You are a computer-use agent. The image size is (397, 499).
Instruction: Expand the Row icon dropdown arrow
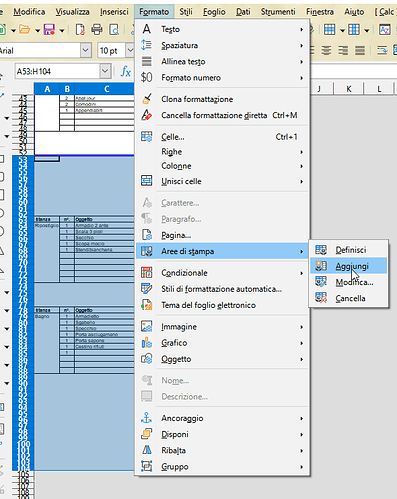(342, 31)
